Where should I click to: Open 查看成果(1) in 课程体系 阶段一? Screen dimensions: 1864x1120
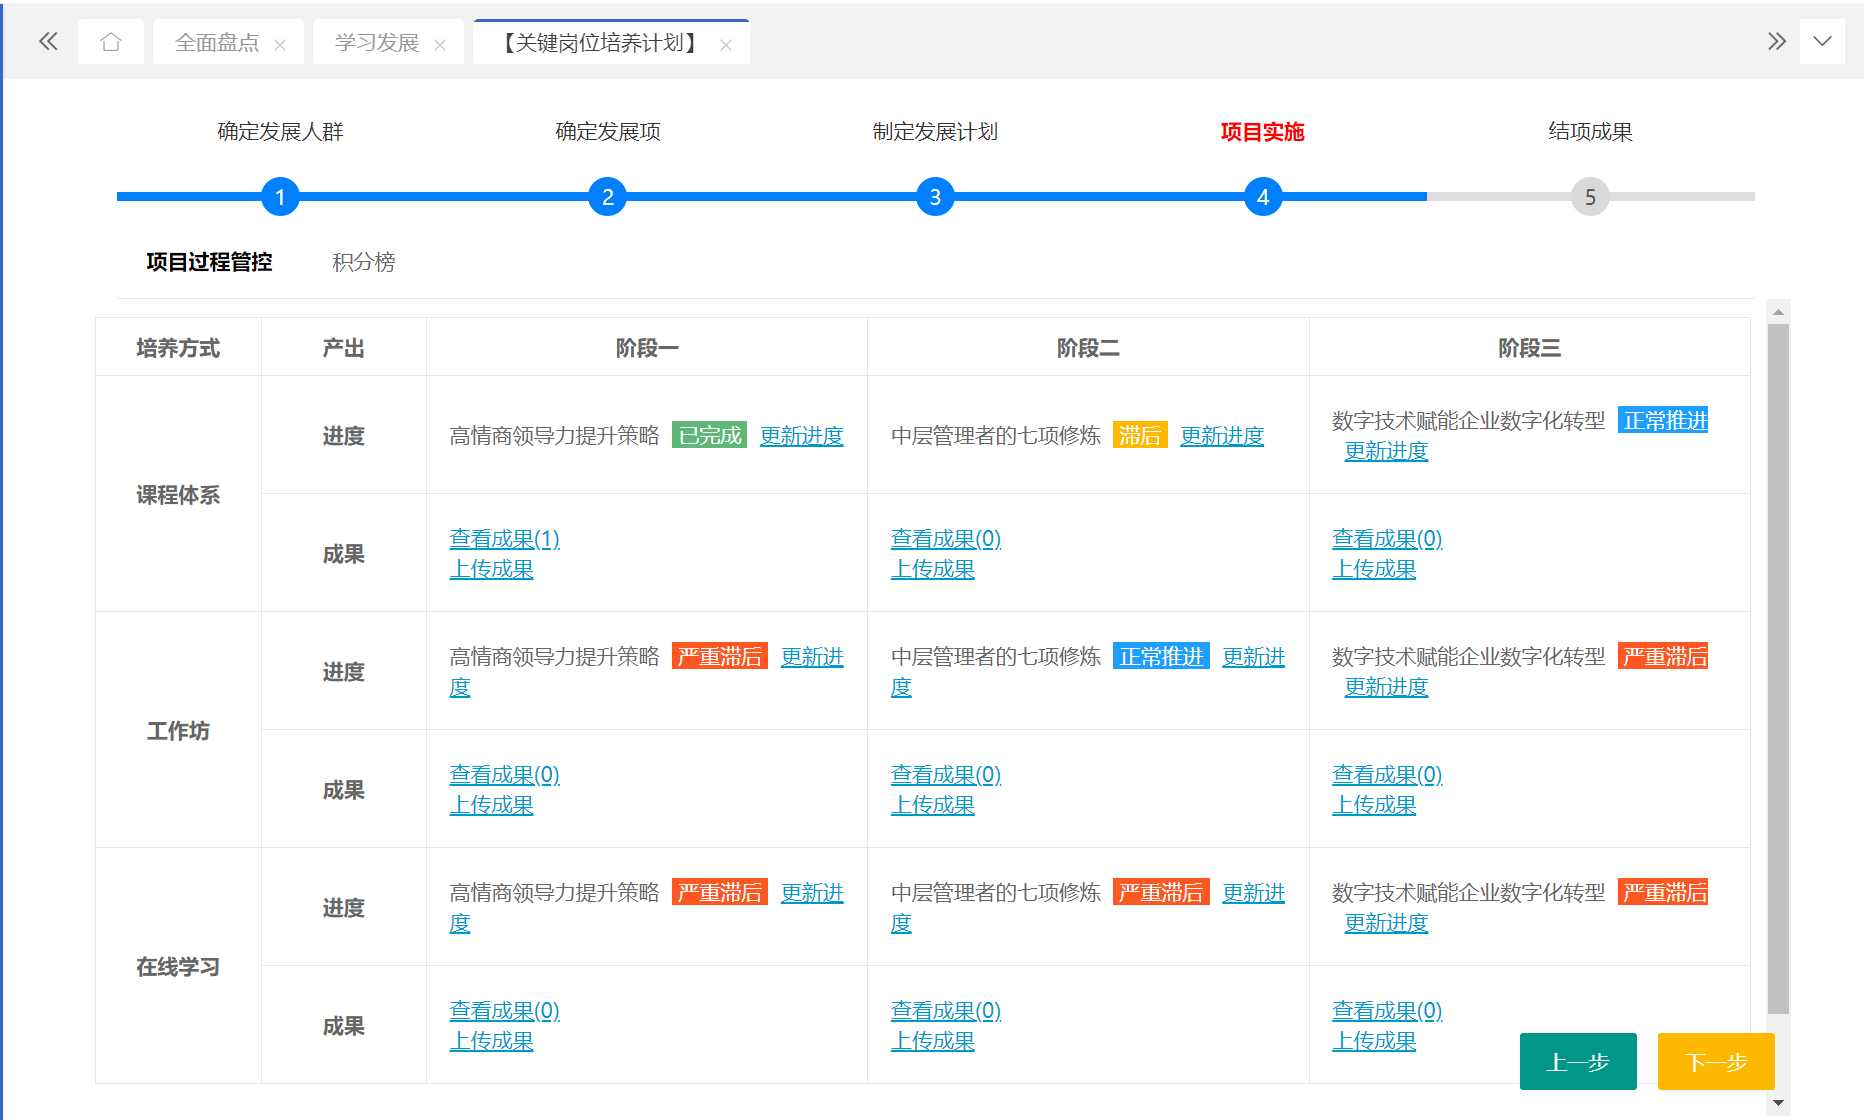click(504, 539)
